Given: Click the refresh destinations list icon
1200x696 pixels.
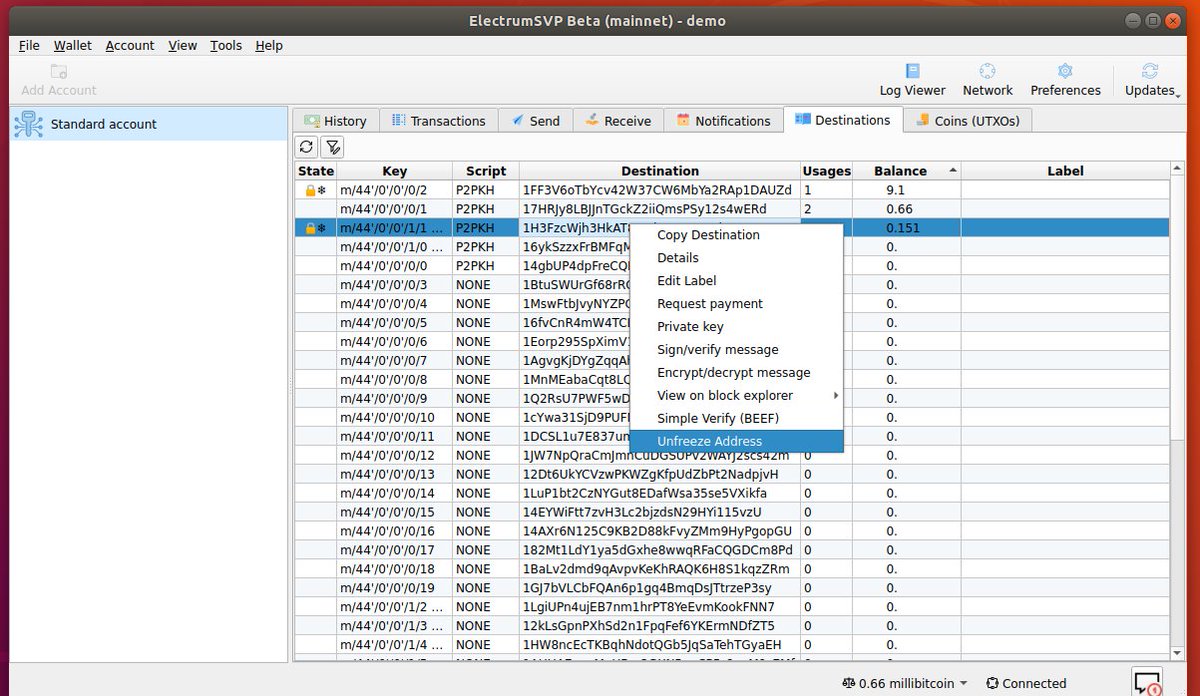Looking at the screenshot, I should coord(307,147).
